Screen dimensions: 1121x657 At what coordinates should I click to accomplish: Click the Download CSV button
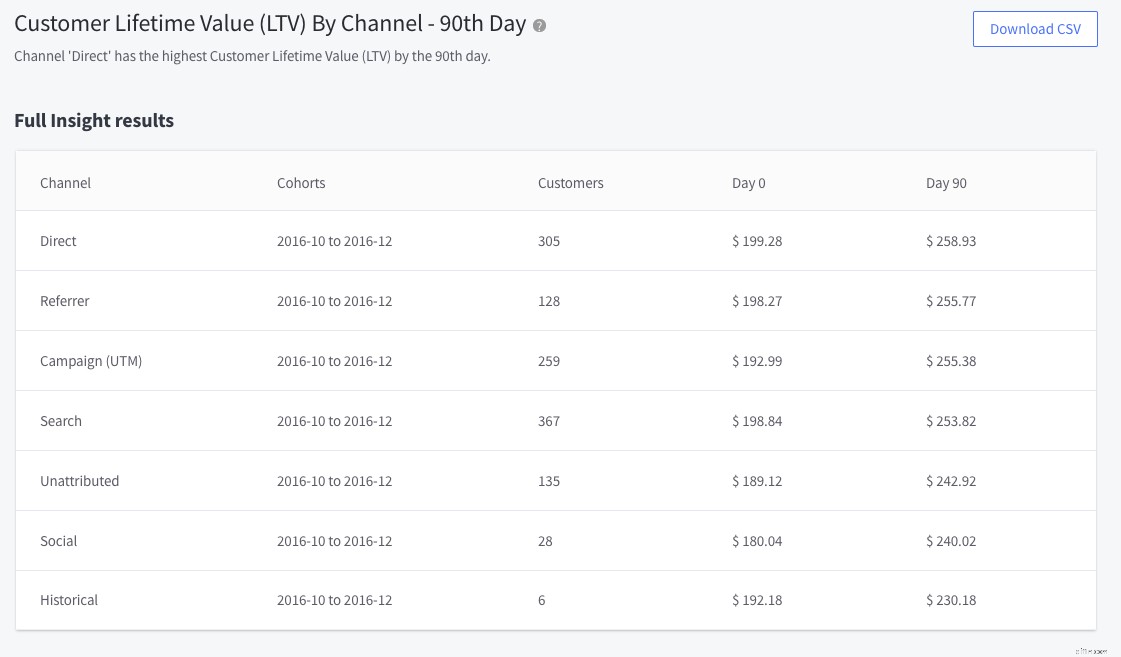click(x=1035, y=29)
